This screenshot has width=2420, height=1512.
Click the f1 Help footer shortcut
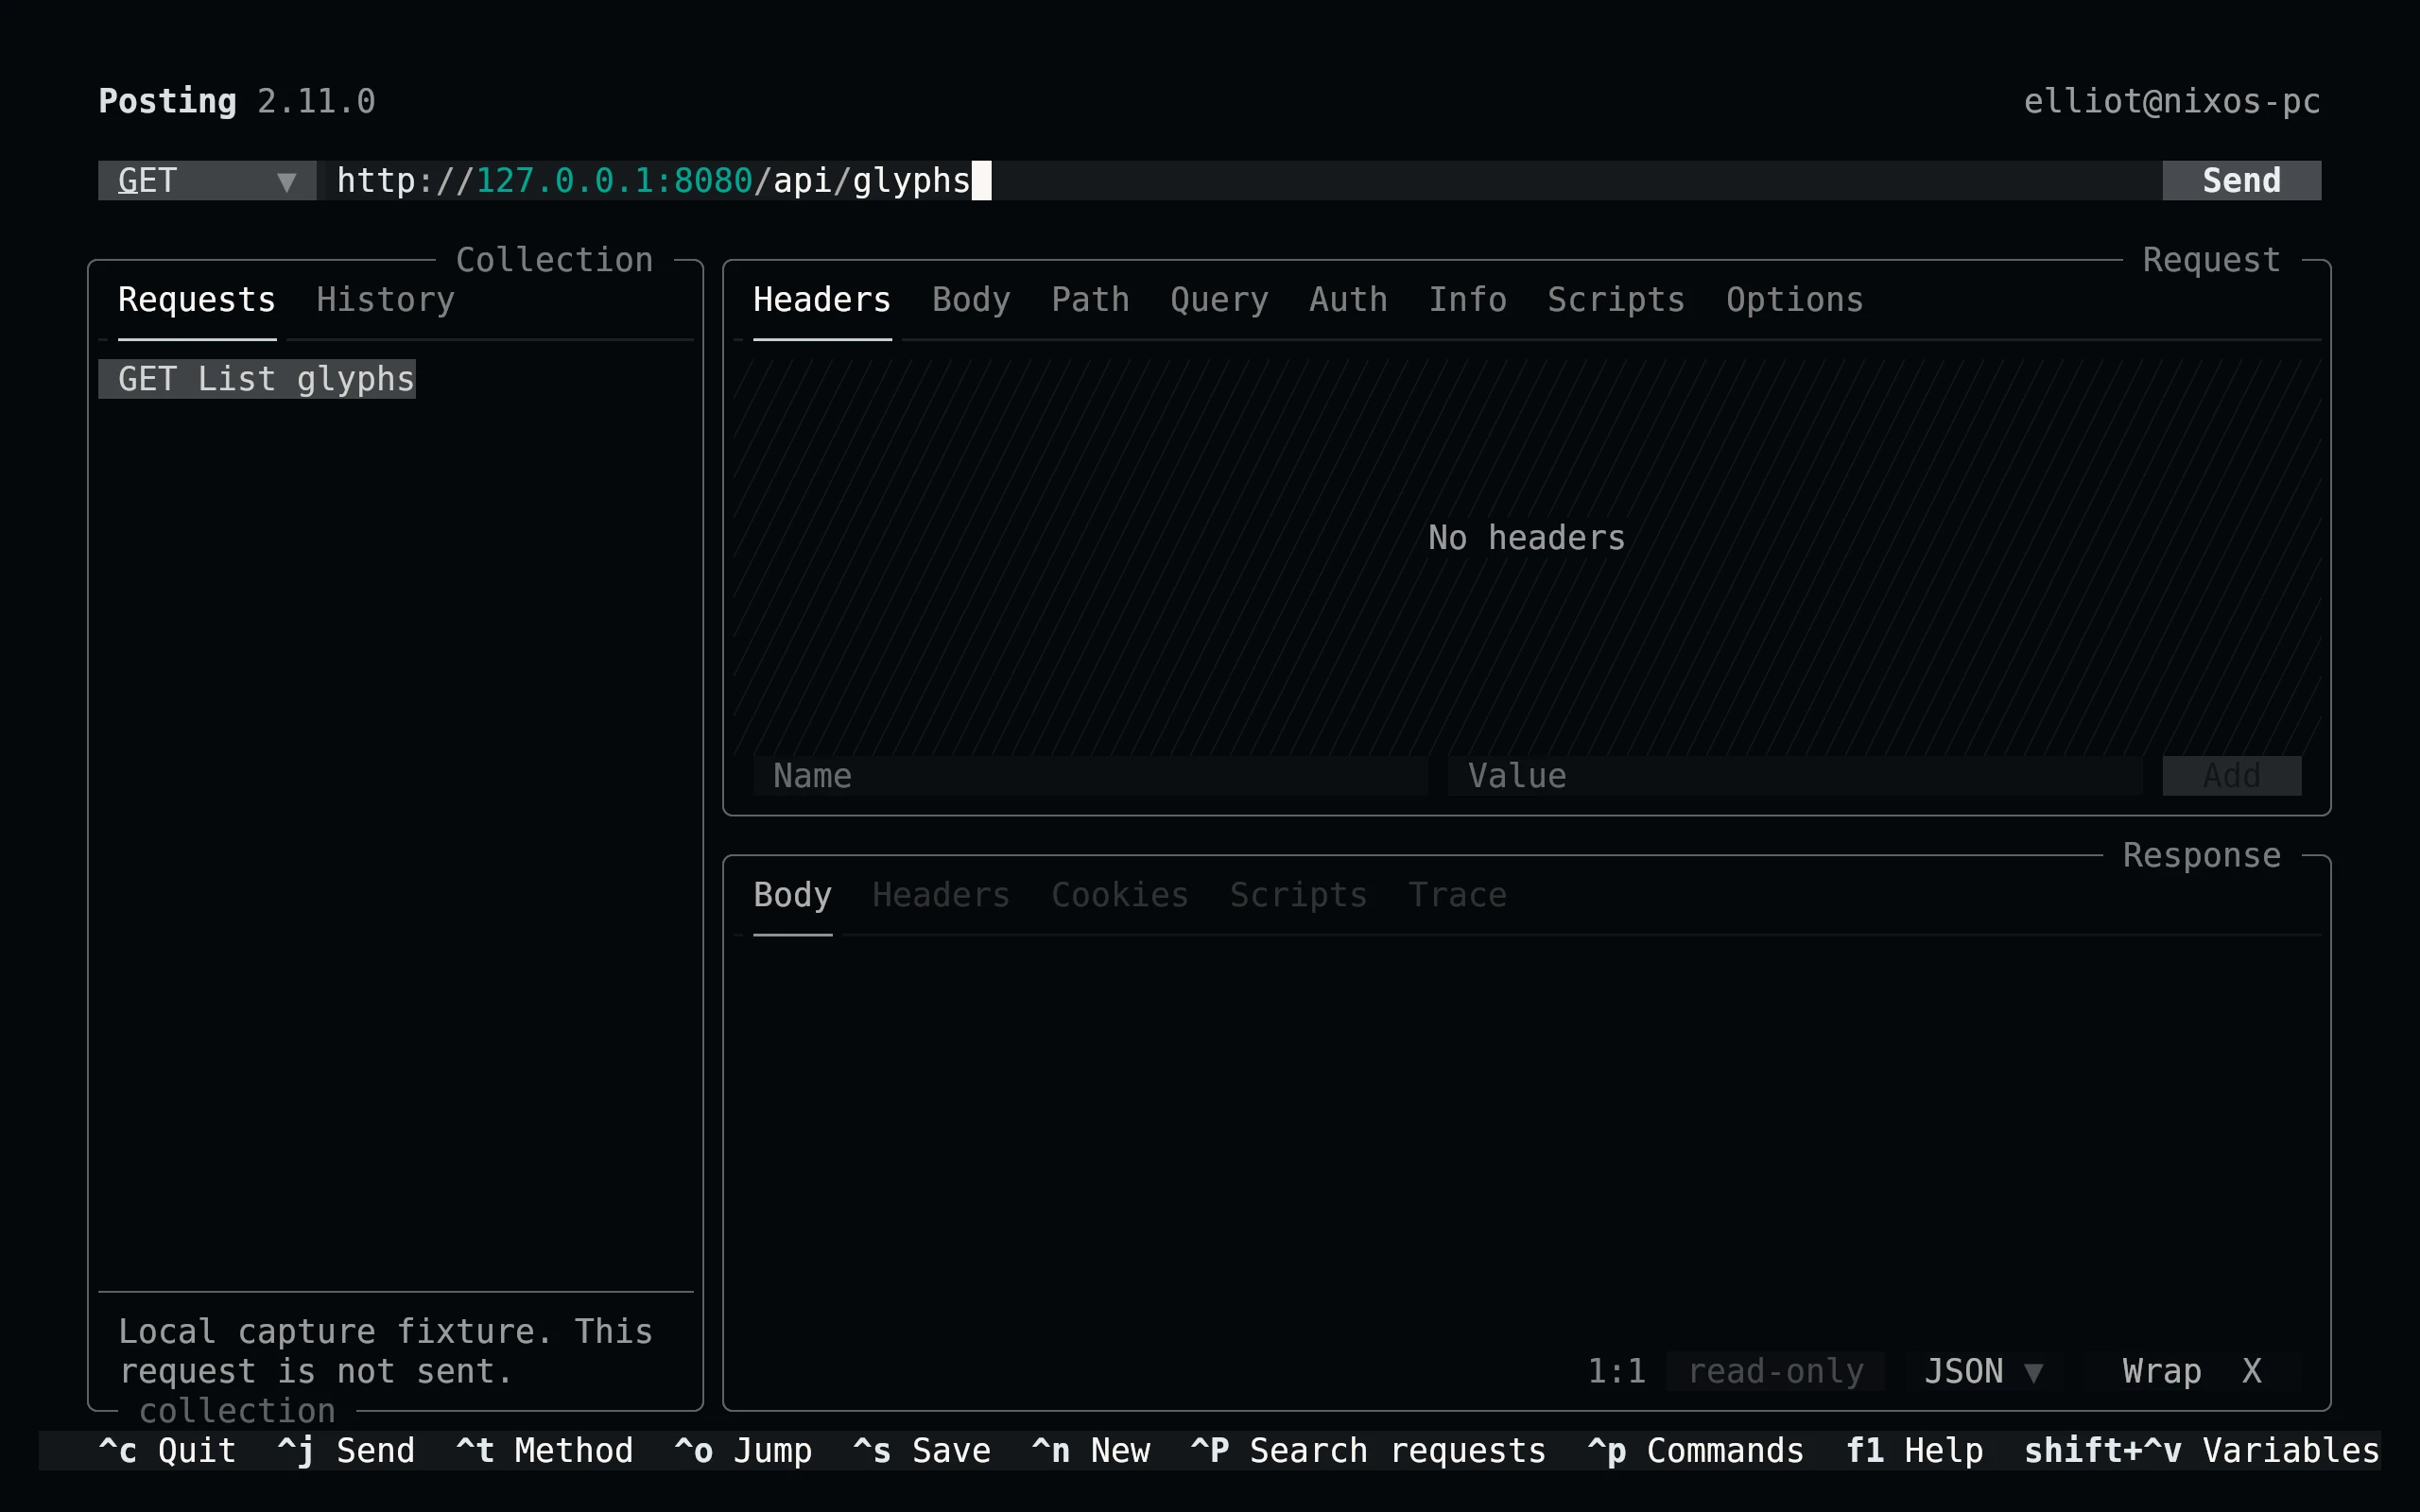(1914, 1450)
